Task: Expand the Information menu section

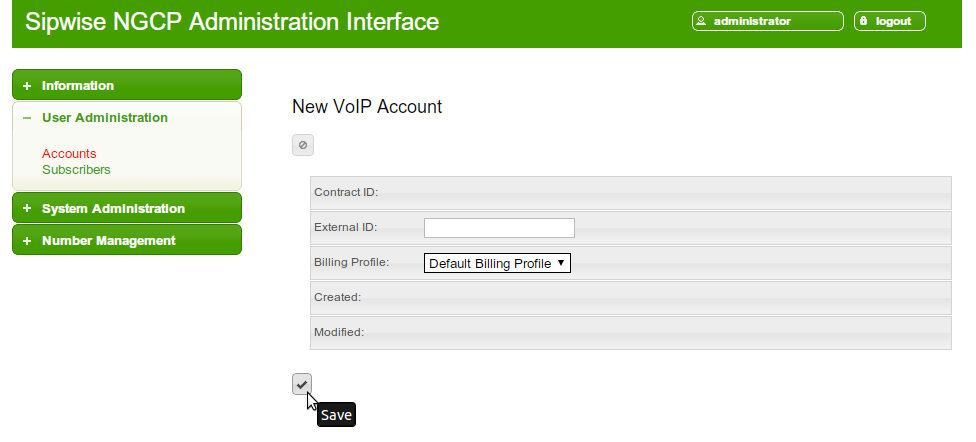Action: [x=127, y=85]
